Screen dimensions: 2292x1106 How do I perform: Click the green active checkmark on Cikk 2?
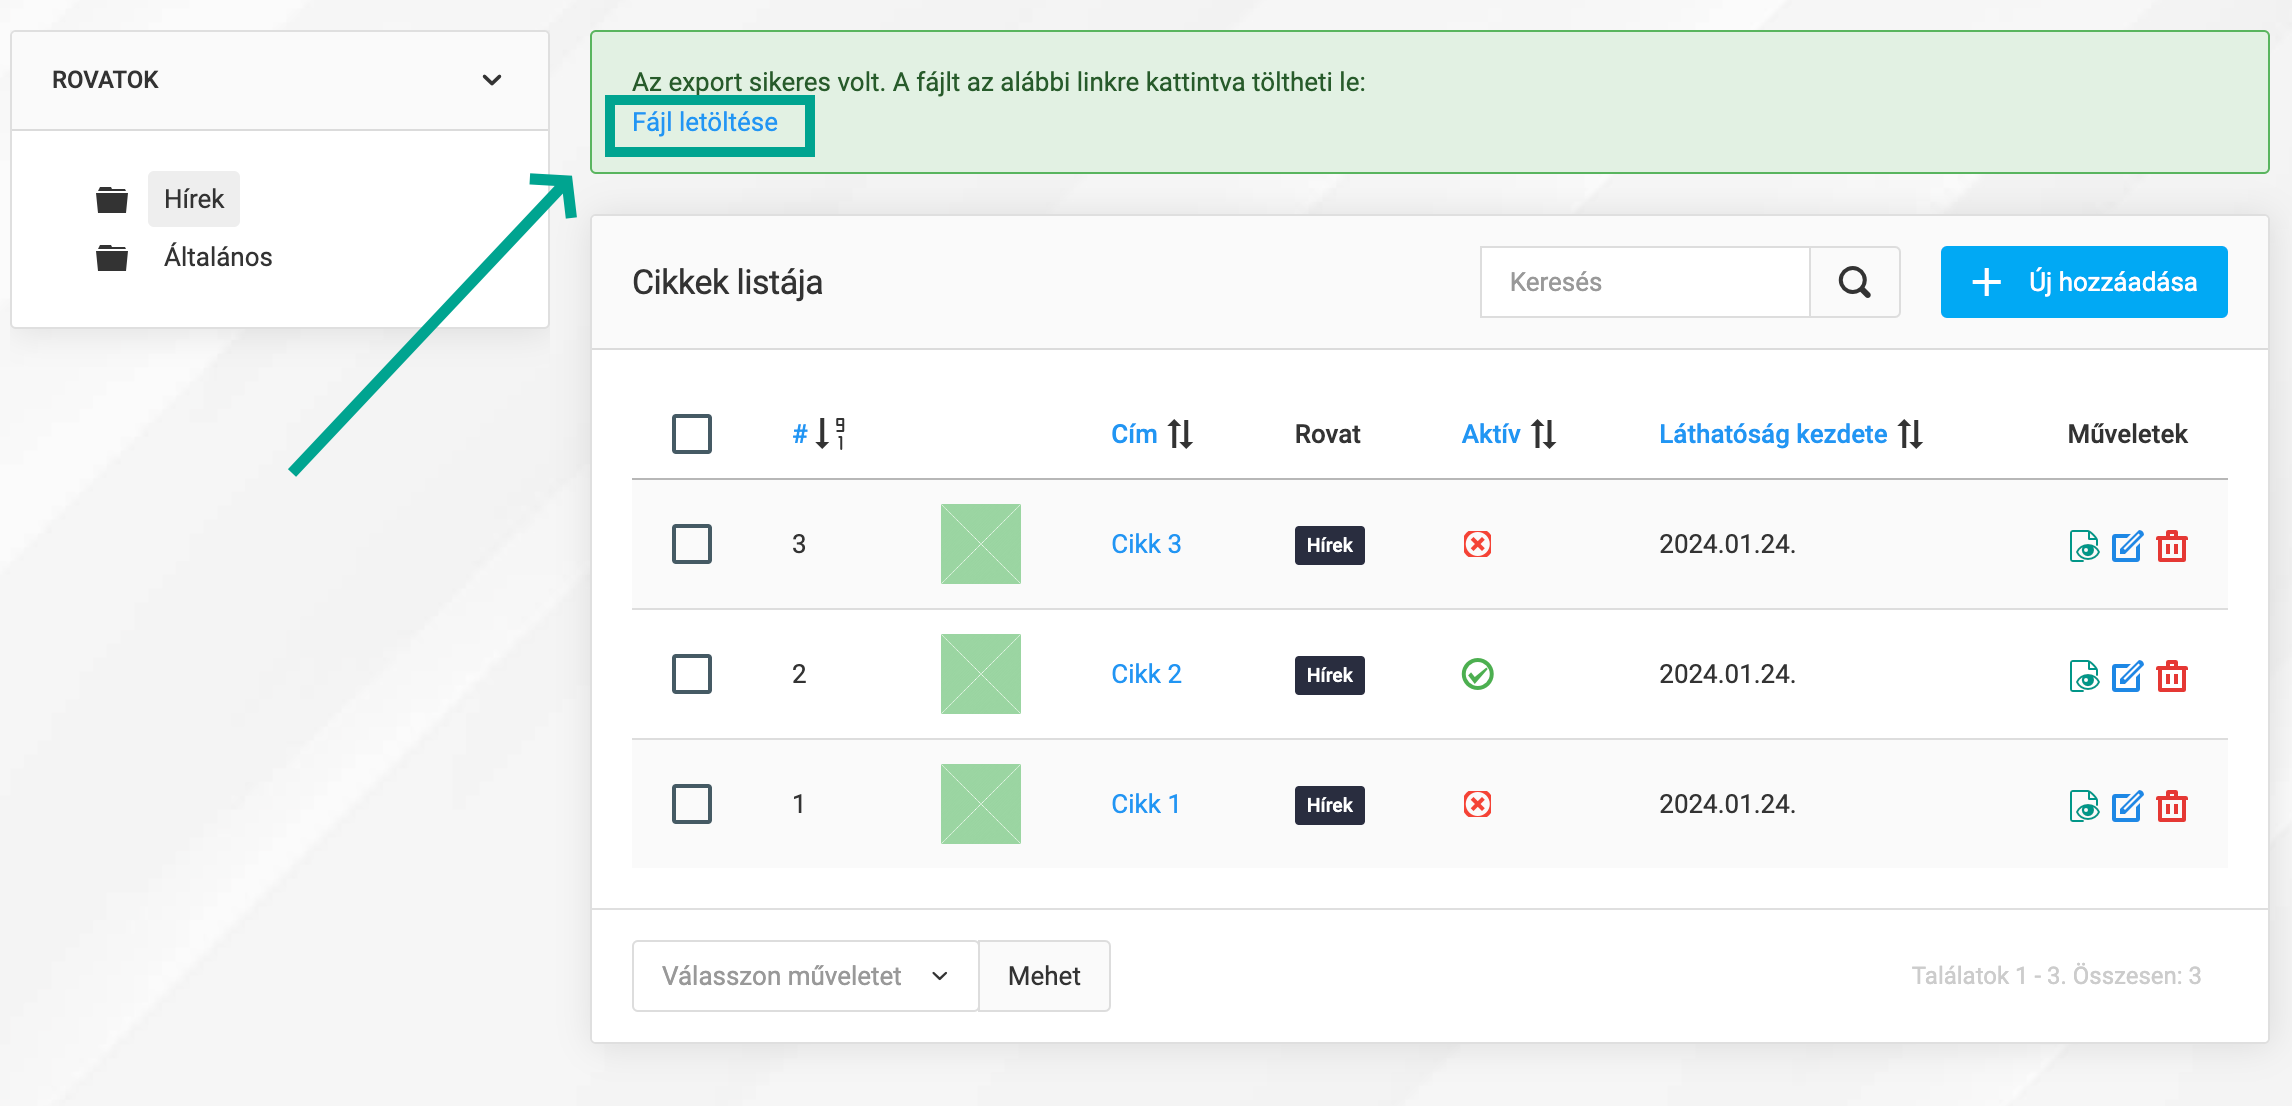point(1478,675)
